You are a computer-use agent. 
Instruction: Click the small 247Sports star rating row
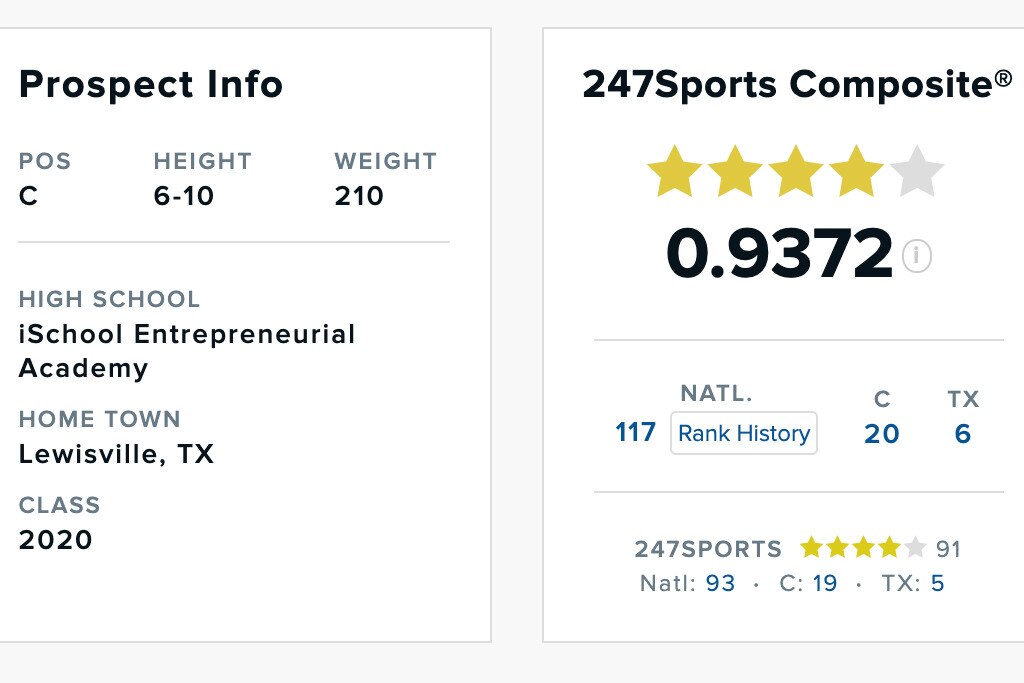(863, 548)
